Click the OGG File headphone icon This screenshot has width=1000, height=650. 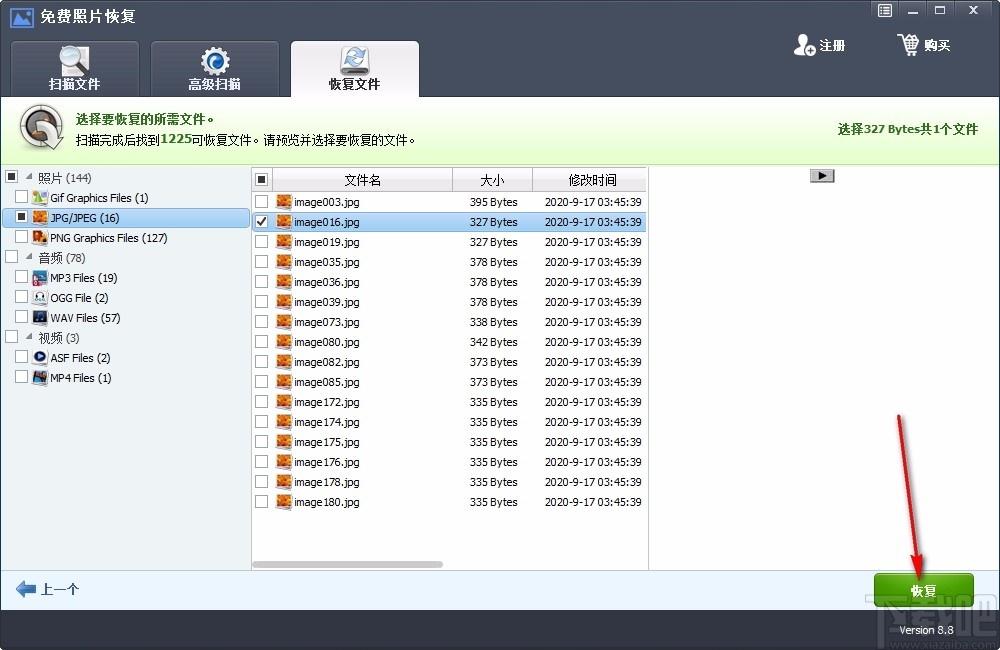tap(40, 297)
